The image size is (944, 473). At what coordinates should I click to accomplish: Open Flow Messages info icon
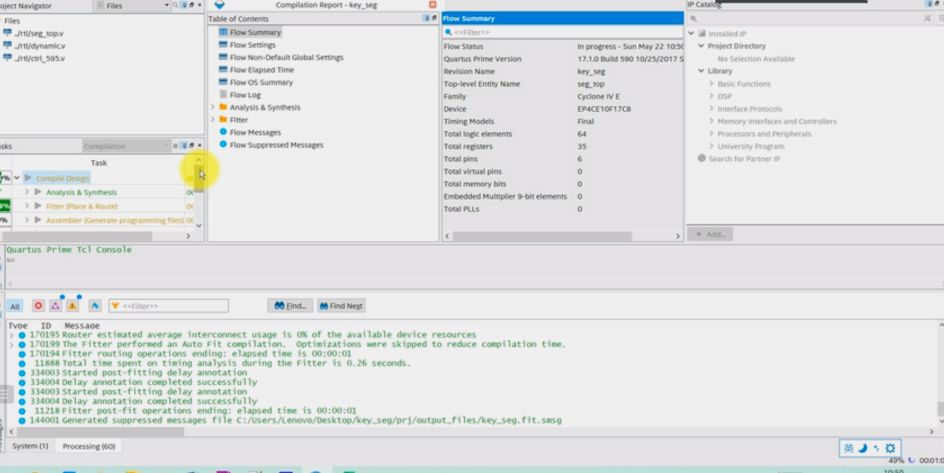223,132
